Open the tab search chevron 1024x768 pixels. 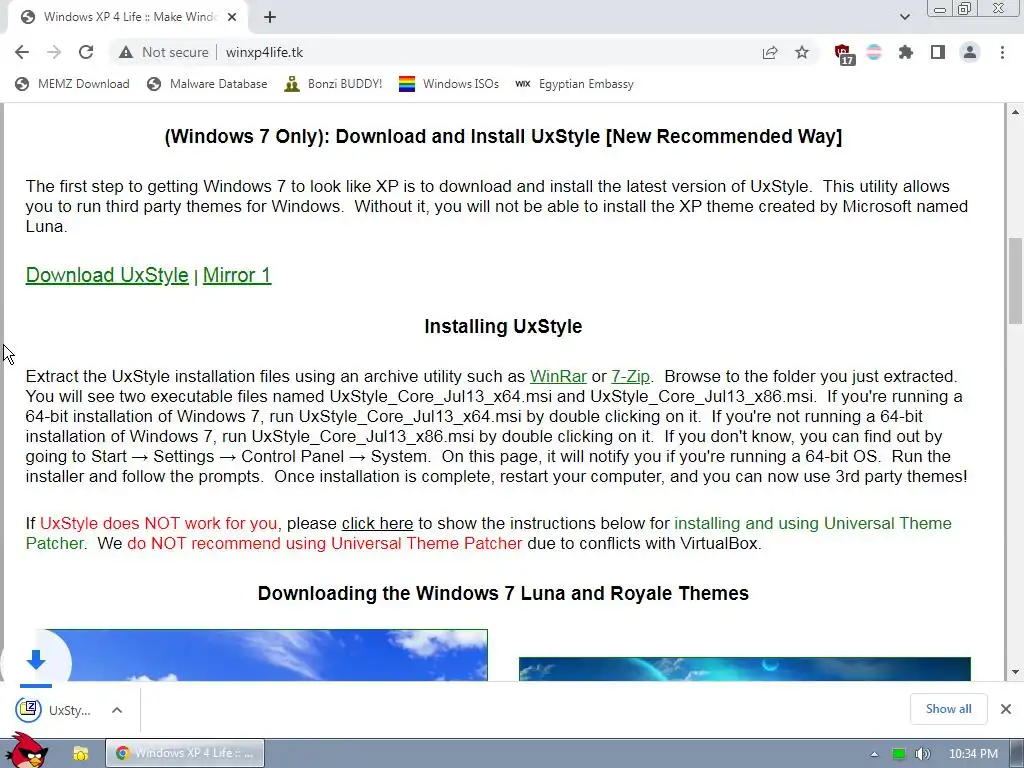(x=904, y=17)
